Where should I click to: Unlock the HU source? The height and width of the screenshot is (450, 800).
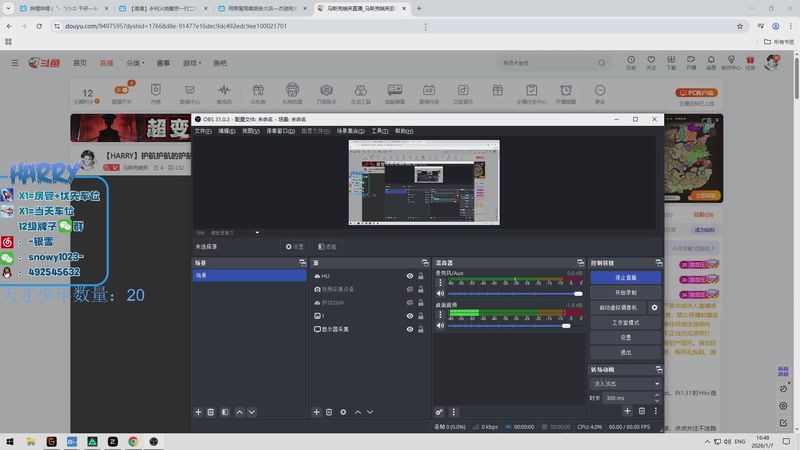point(421,276)
